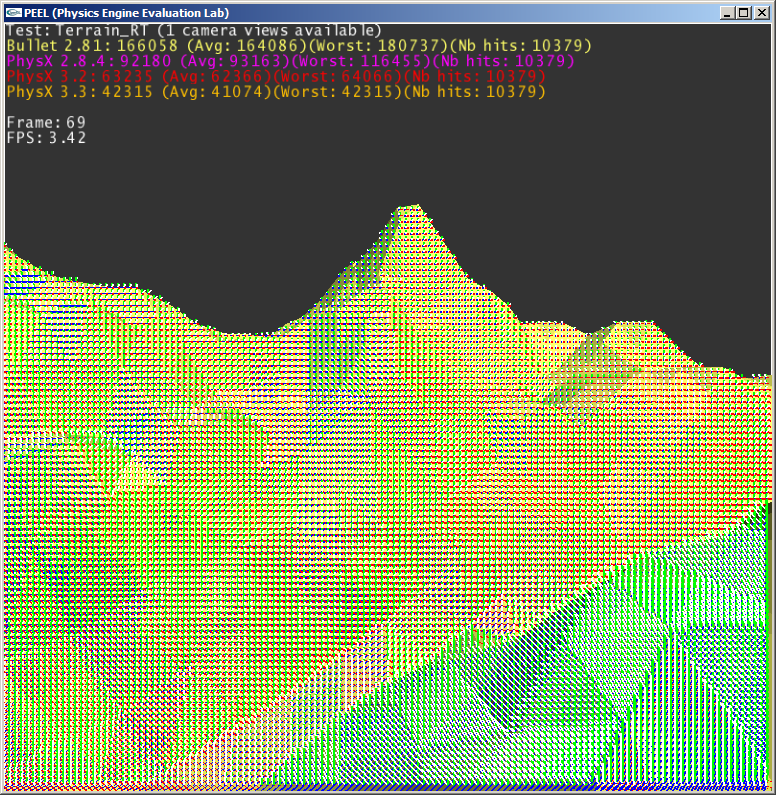Click the 'FPS: 3.42' readout
Viewport: 776px width, 795px height.
tap(46, 138)
